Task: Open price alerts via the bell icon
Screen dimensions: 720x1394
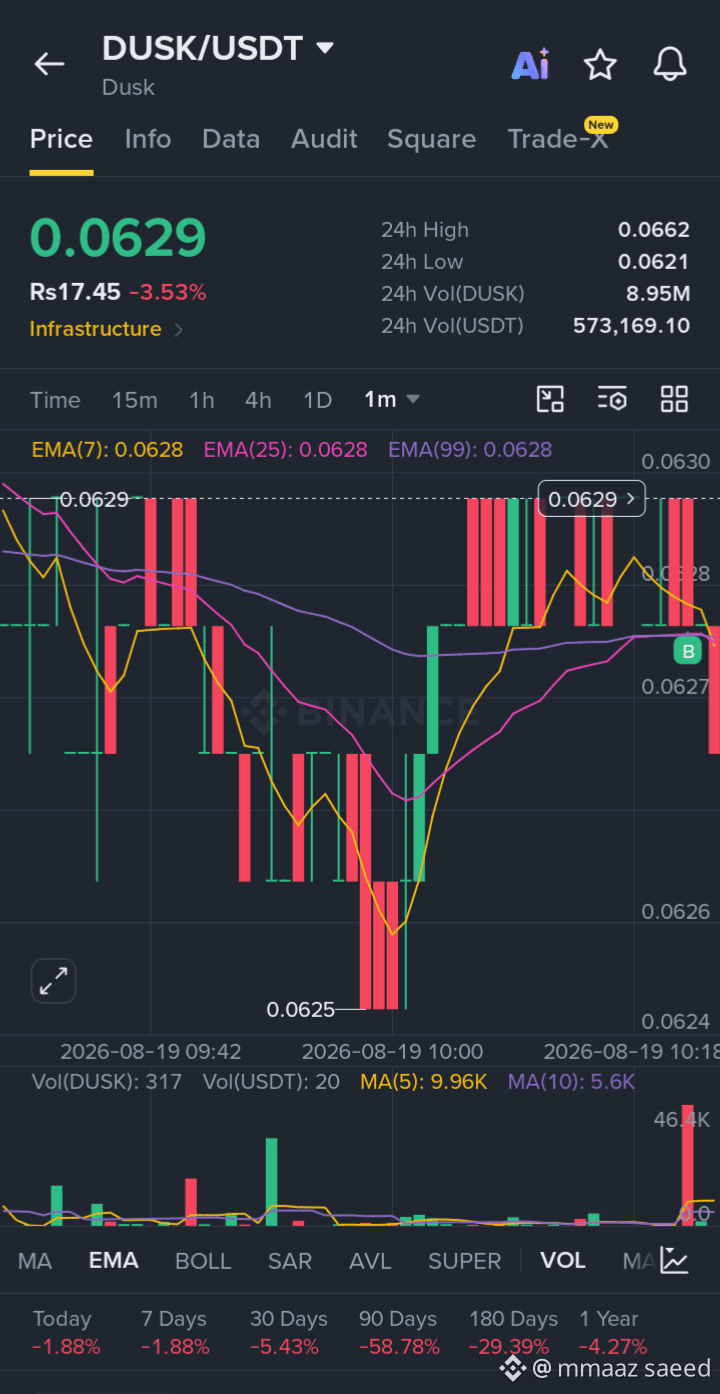Action: (670, 65)
